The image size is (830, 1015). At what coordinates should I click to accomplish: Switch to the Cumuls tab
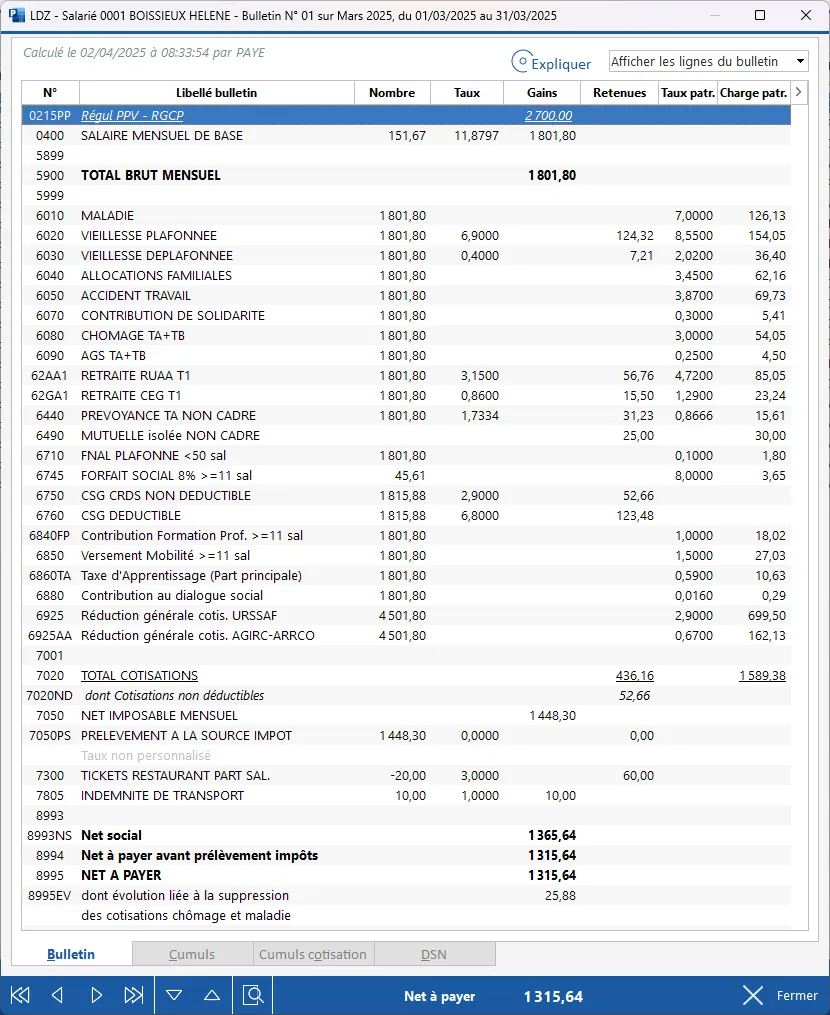192,954
